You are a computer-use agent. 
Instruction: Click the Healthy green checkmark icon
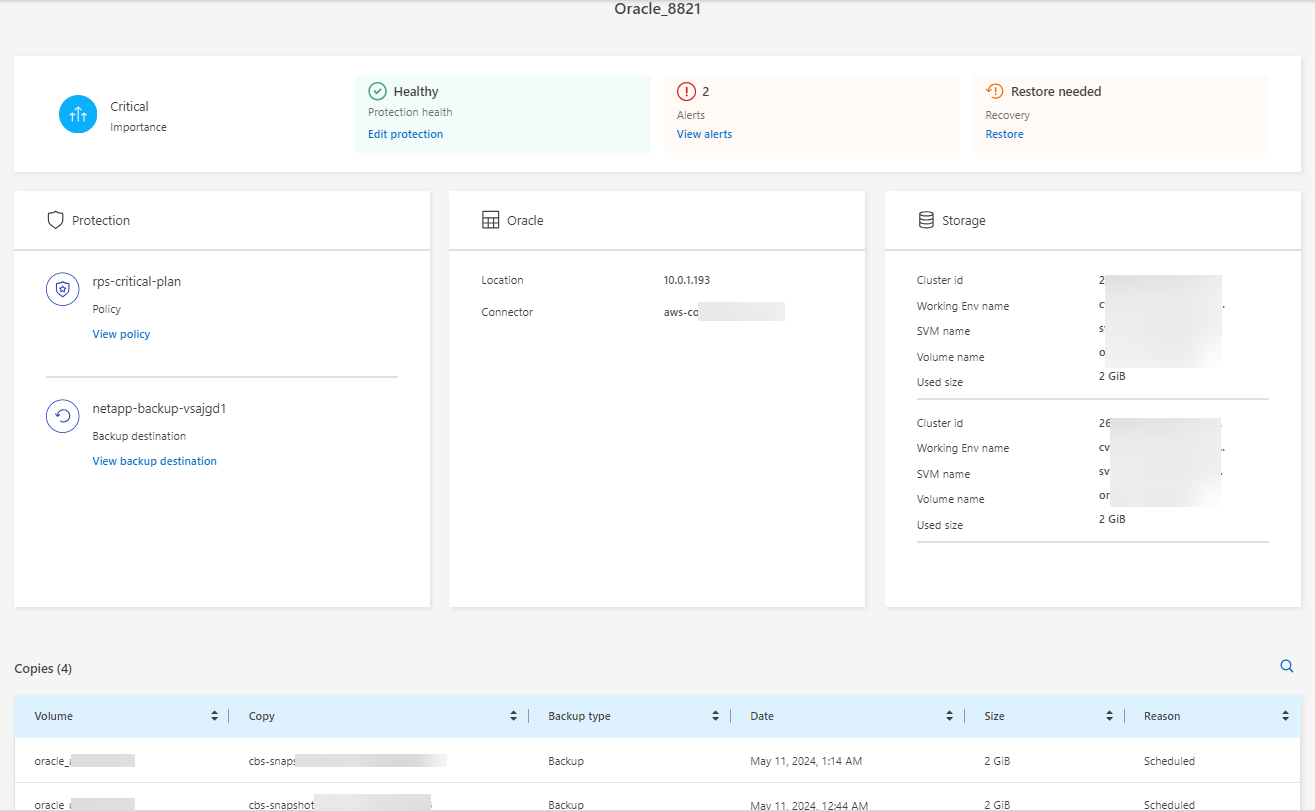[x=377, y=91]
